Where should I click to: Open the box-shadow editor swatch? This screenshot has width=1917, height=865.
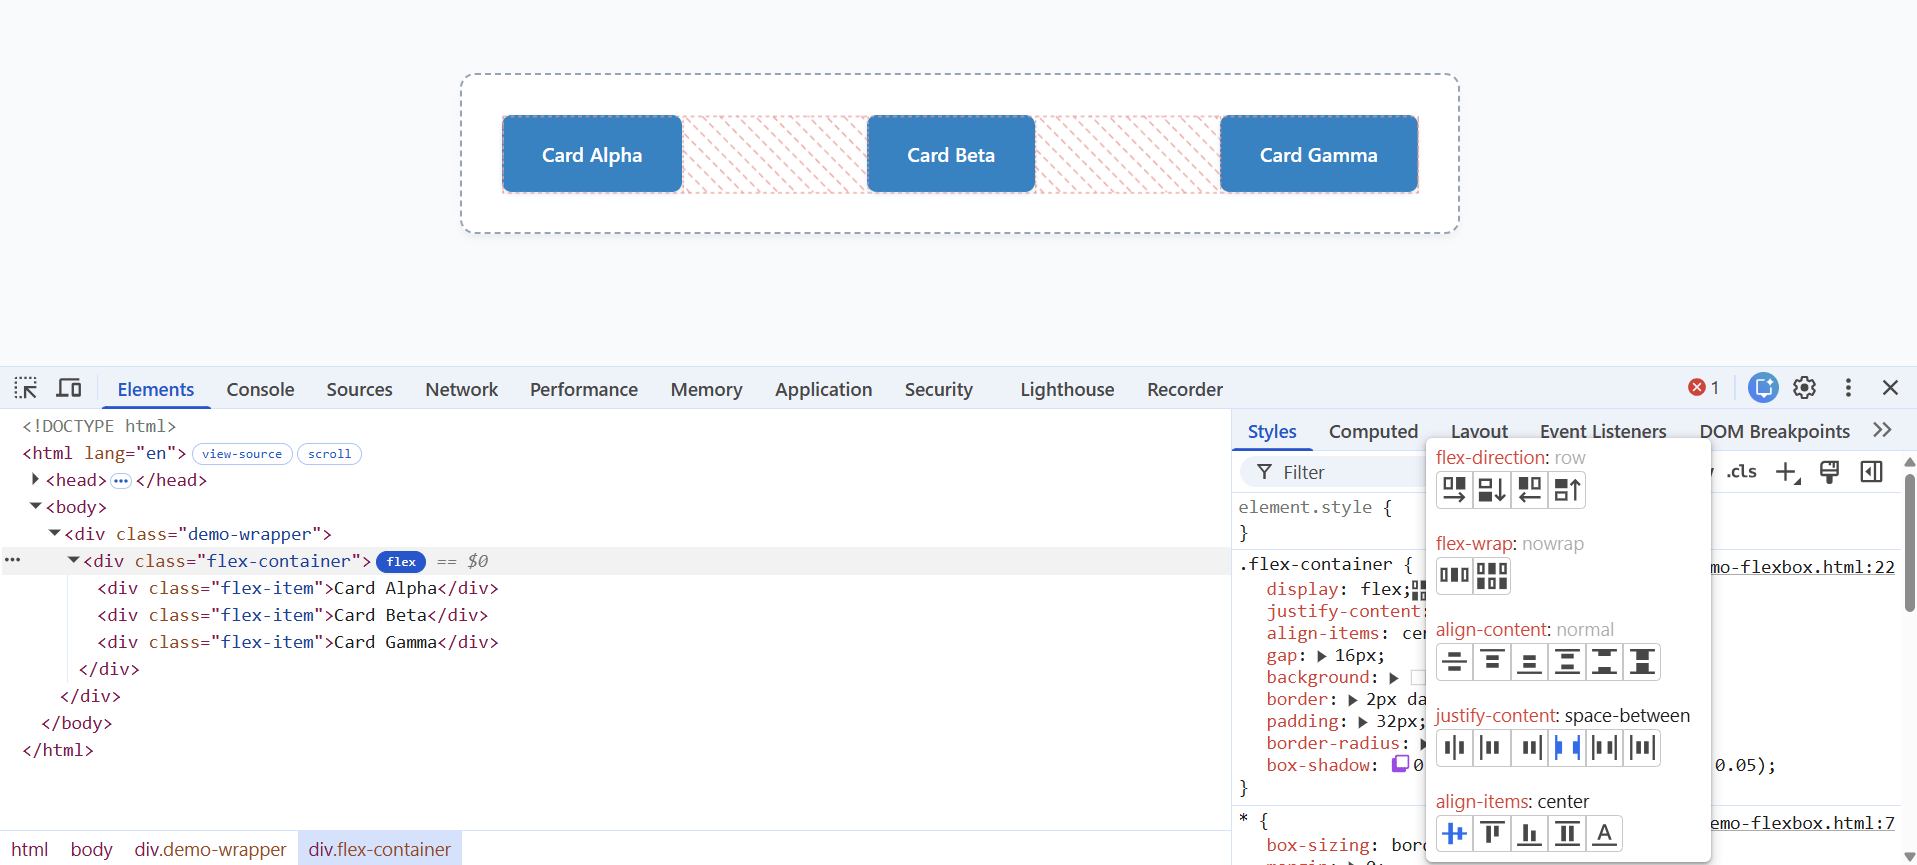pyautogui.click(x=1401, y=764)
